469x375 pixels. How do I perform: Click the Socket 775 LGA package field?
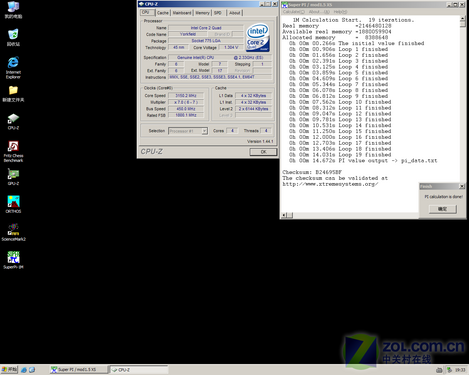tap(206, 41)
